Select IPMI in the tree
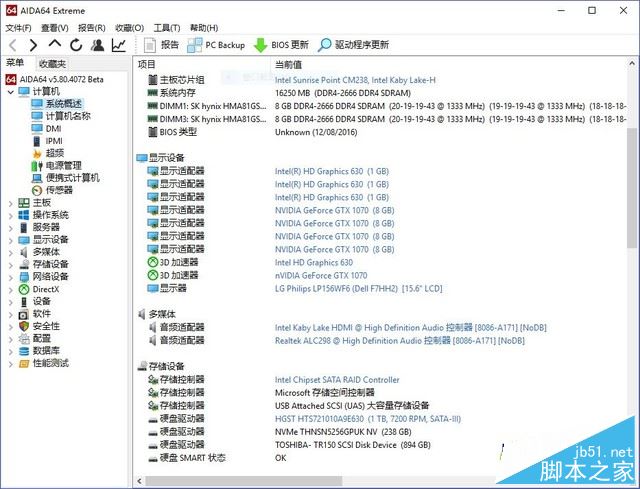 [53, 141]
